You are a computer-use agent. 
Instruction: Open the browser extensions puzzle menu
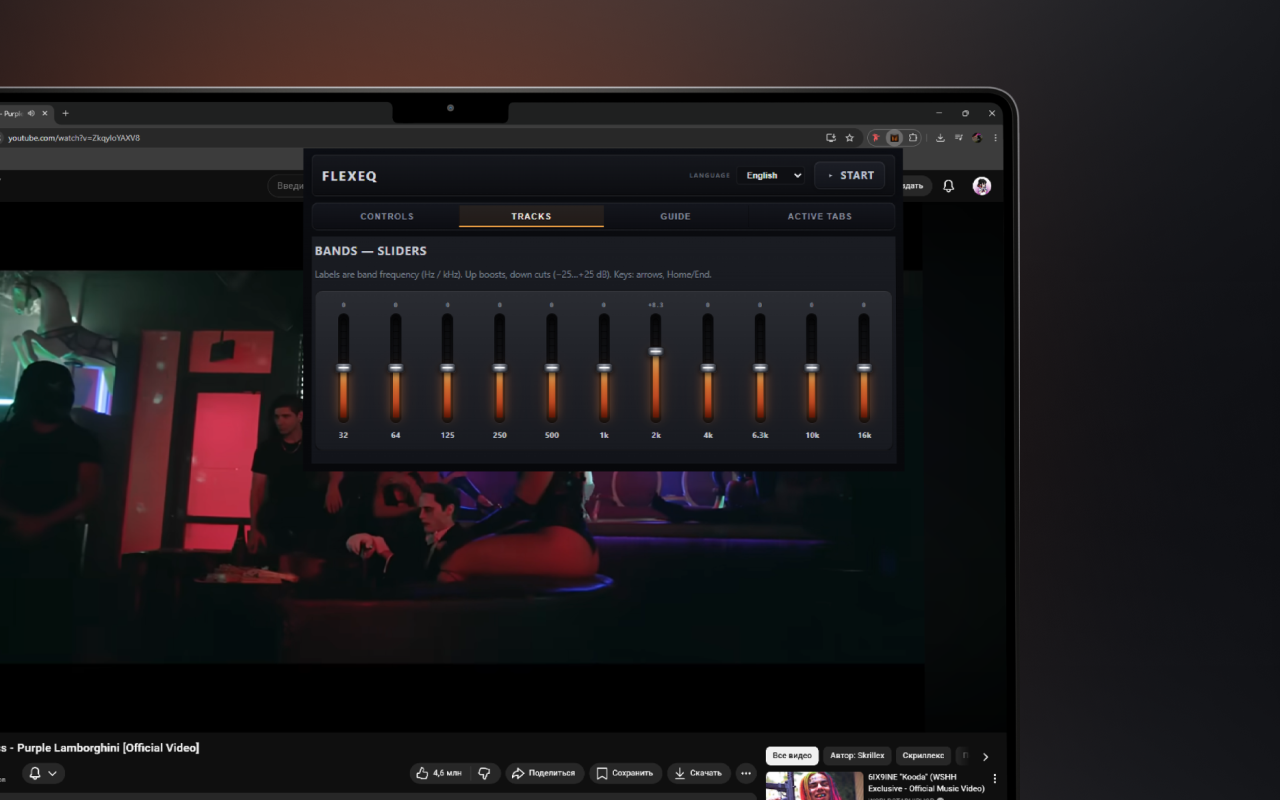coord(913,138)
